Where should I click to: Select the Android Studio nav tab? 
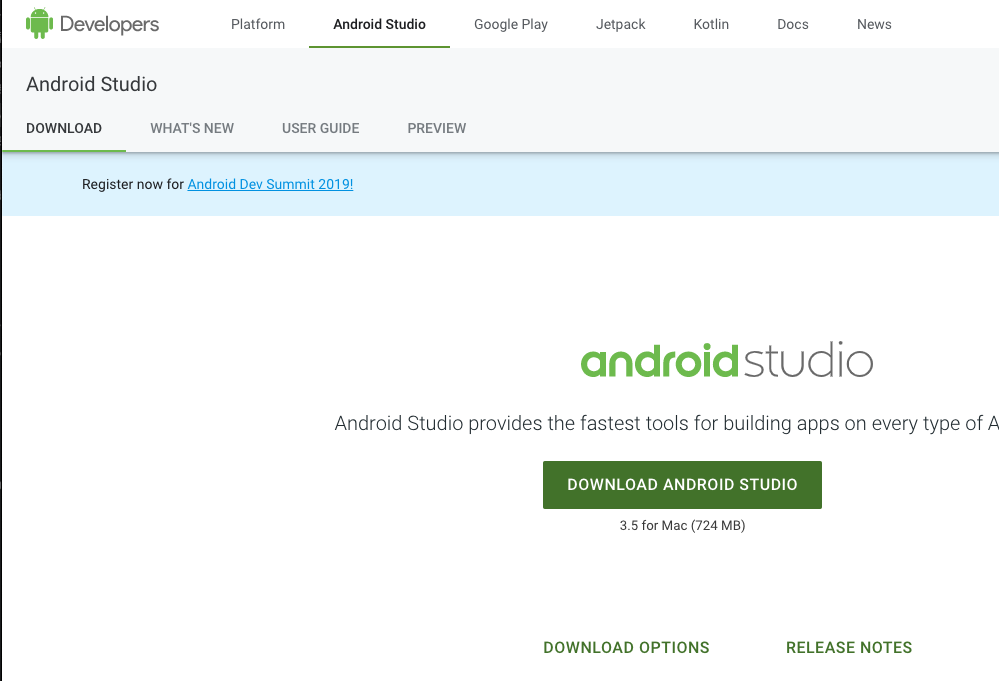[379, 24]
